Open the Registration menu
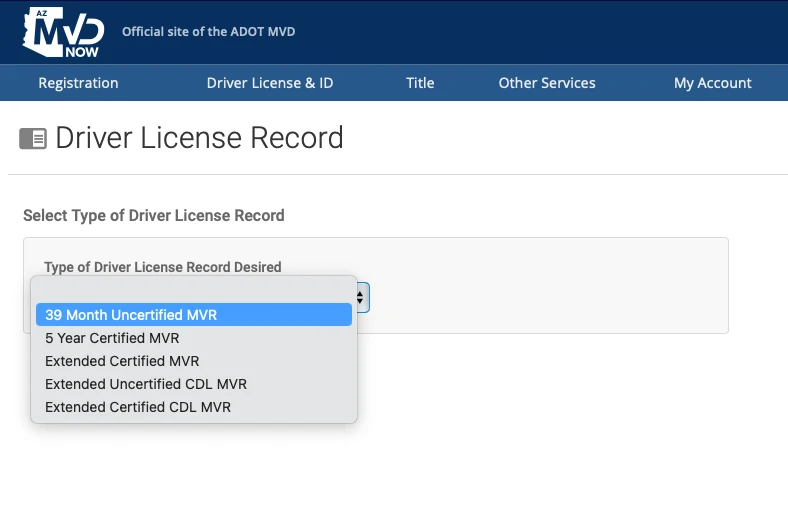788x530 pixels. pyautogui.click(x=78, y=83)
